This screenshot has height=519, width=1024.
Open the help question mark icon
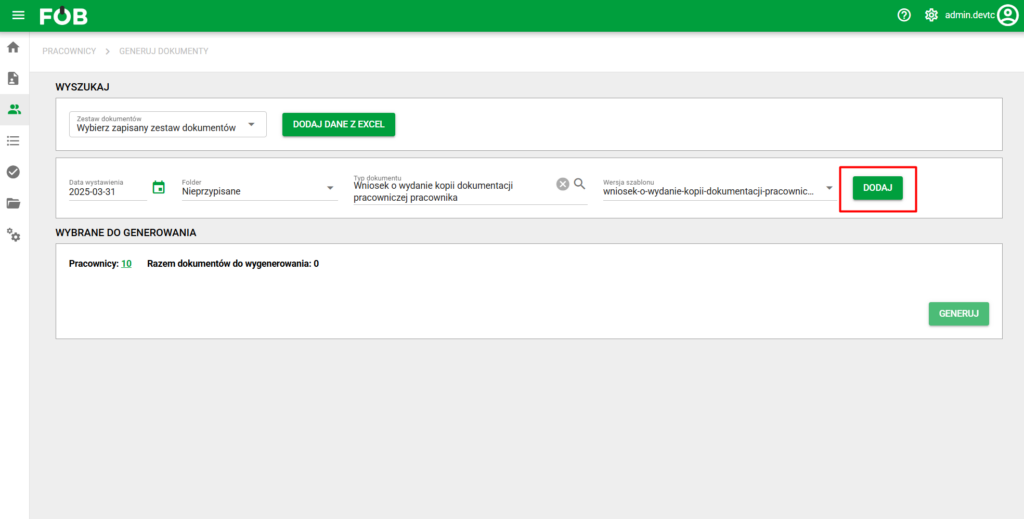coord(904,15)
